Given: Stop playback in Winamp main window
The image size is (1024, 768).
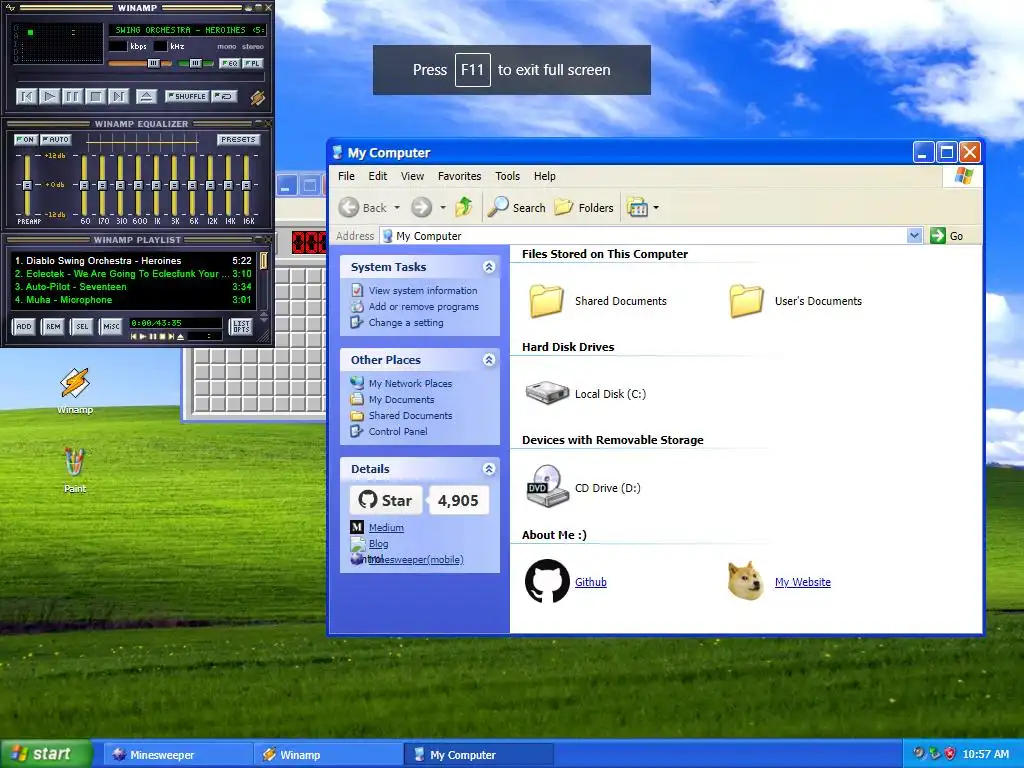Looking at the screenshot, I should click(95, 97).
